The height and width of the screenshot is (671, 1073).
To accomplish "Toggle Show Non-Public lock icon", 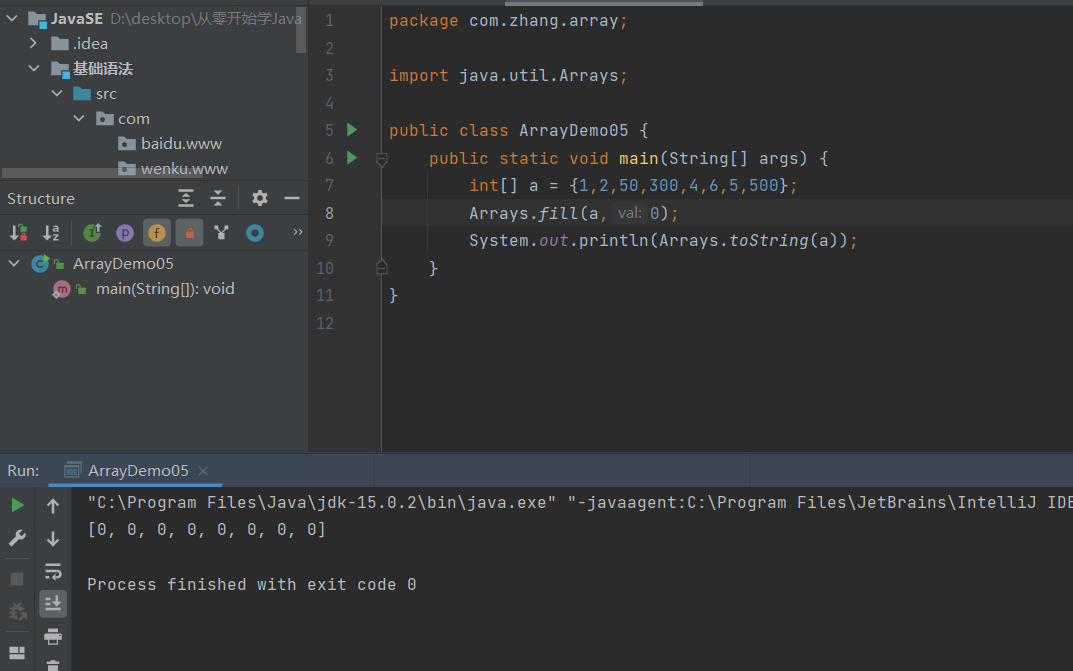I will [x=190, y=233].
